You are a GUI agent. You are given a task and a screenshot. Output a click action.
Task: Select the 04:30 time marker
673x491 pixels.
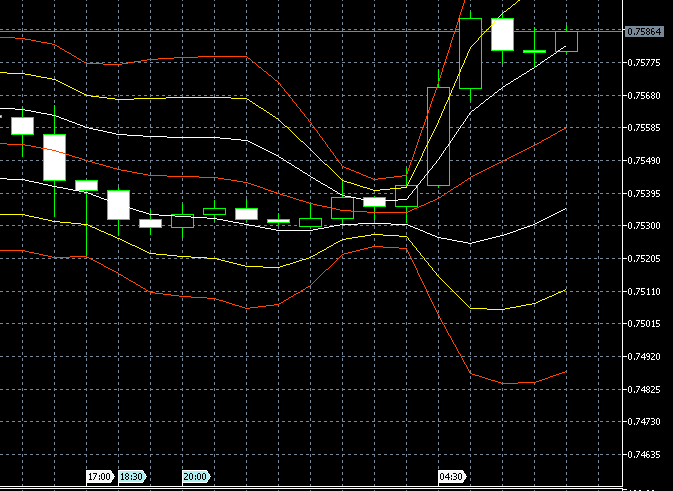coord(452,477)
